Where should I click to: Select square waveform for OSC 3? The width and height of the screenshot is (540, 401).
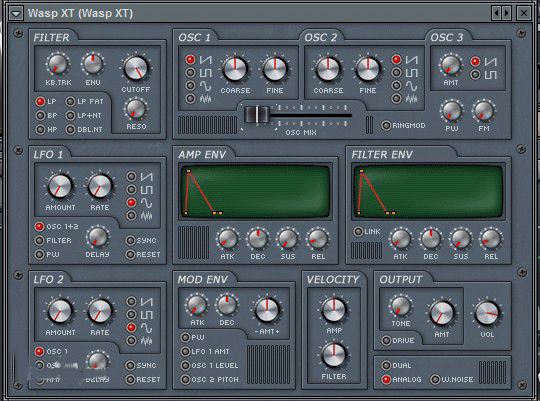coord(476,74)
